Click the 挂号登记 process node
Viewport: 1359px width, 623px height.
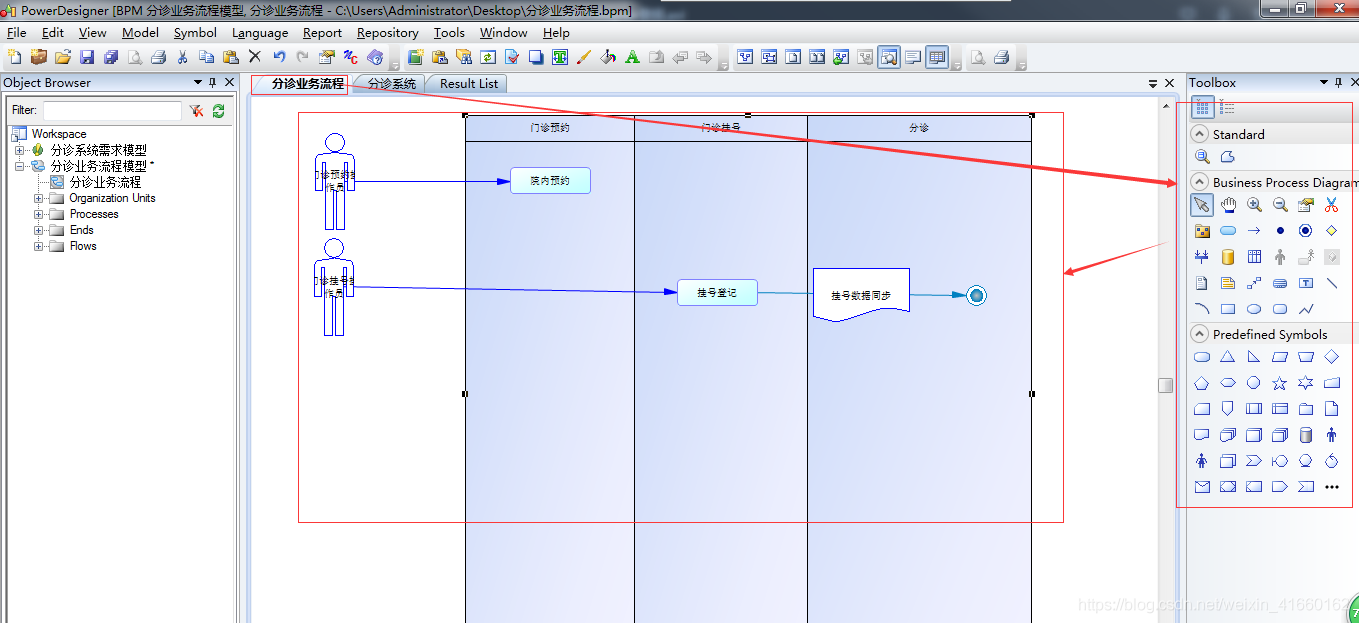[717, 292]
